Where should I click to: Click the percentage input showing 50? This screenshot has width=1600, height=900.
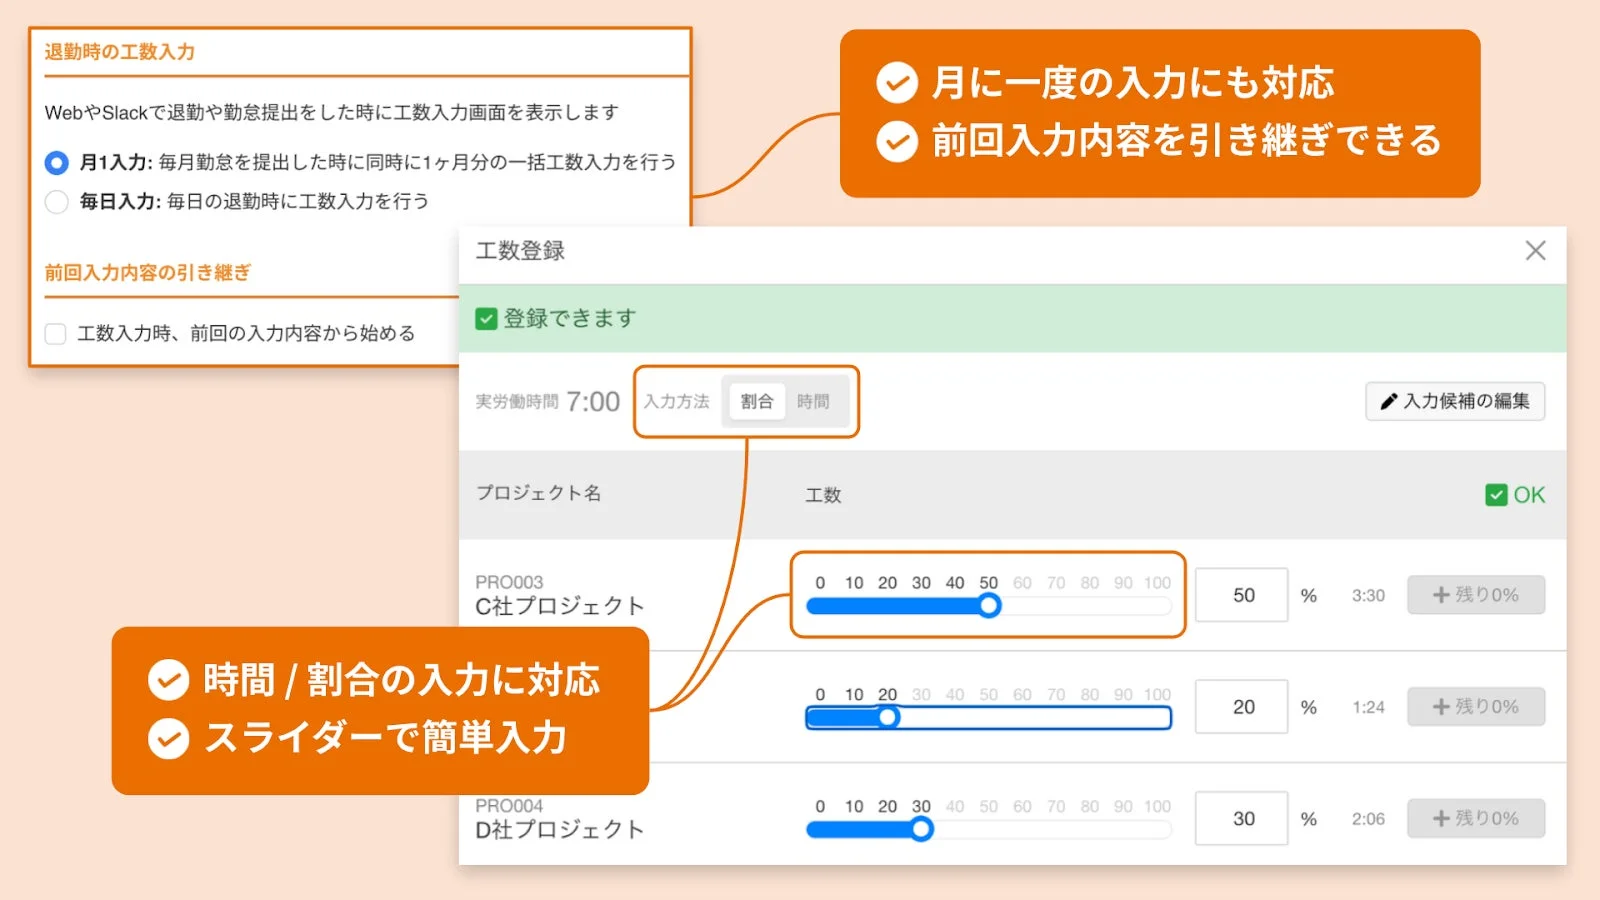[x=1241, y=594]
